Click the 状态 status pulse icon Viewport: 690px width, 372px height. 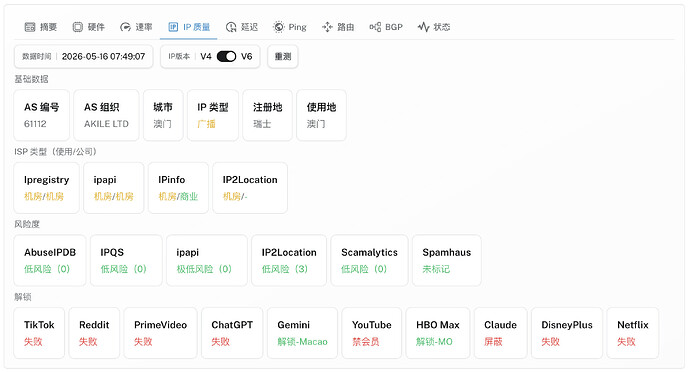pyautogui.click(x=423, y=27)
